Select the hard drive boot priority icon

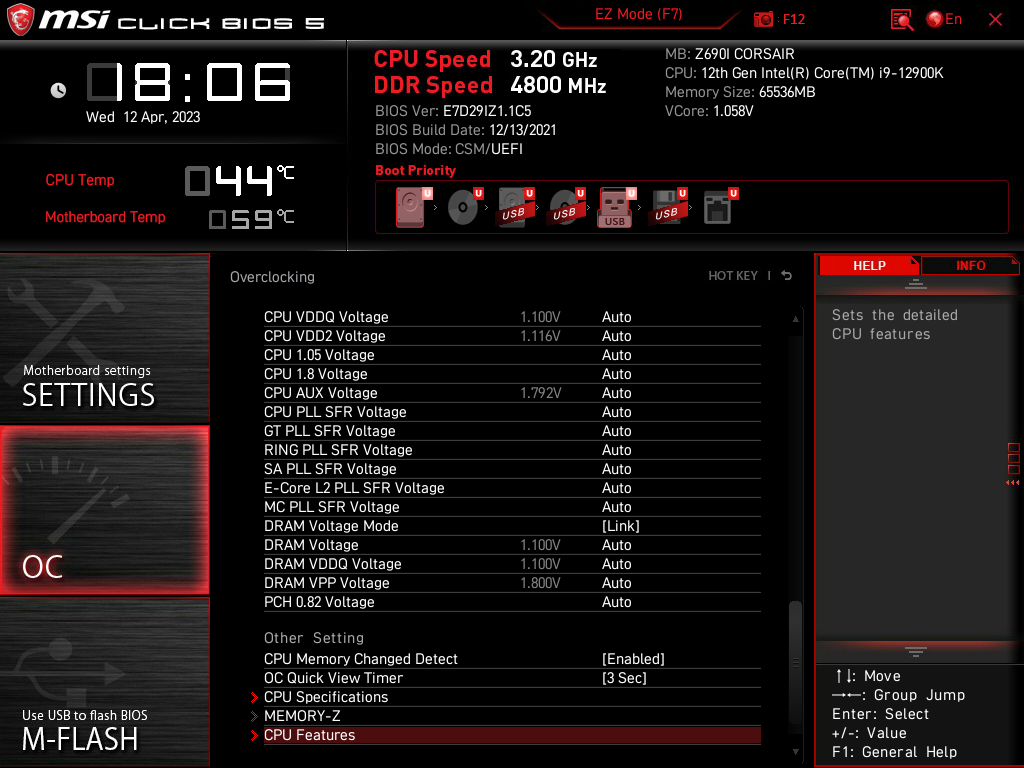[x=410, y=206]
